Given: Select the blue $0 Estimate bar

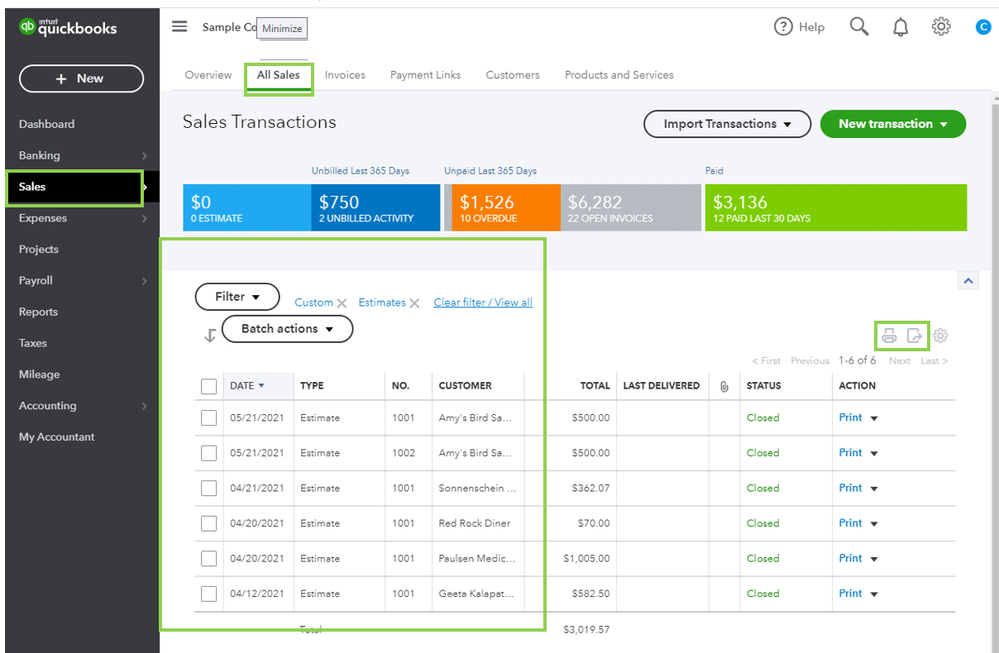Looking at the screenshot, I should click(247, 208).
